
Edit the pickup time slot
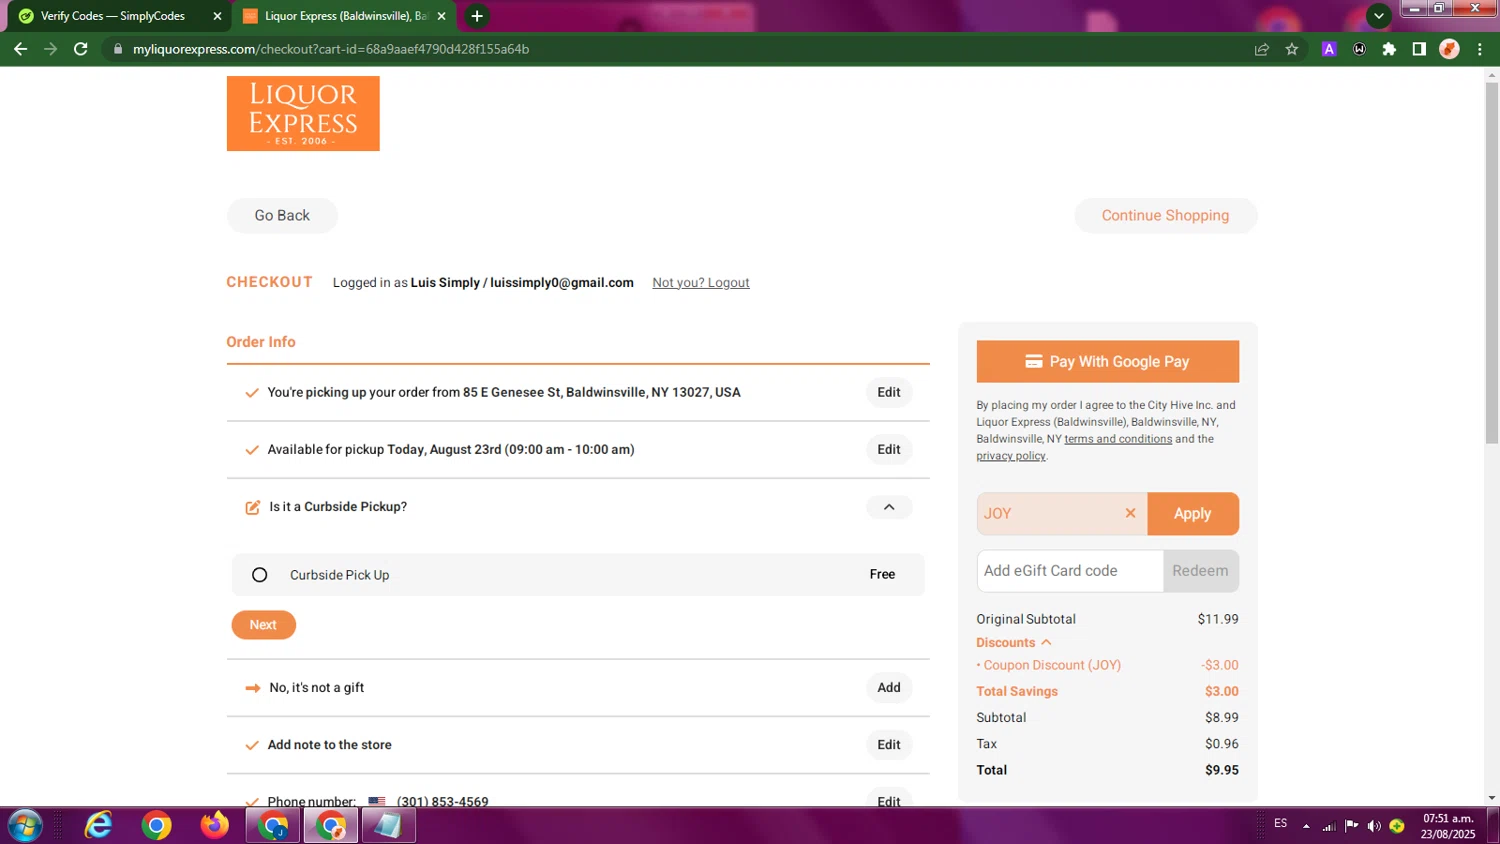(889, 449)
